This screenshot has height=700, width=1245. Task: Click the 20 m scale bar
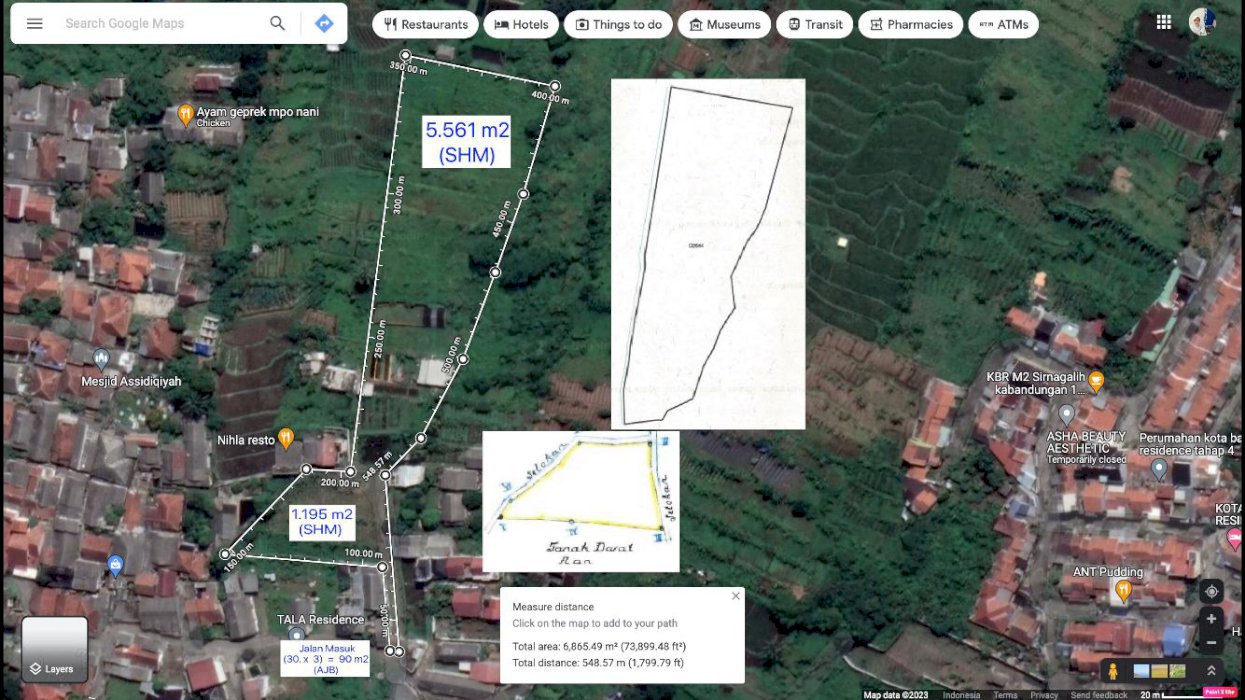(1170, 695)
